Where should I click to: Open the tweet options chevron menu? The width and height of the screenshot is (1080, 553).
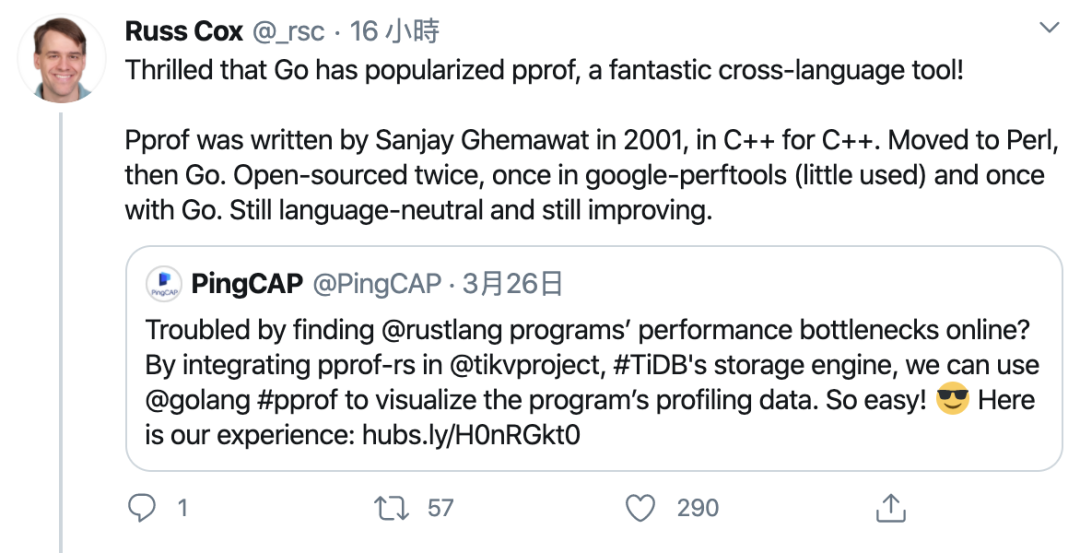point(1049,29)
